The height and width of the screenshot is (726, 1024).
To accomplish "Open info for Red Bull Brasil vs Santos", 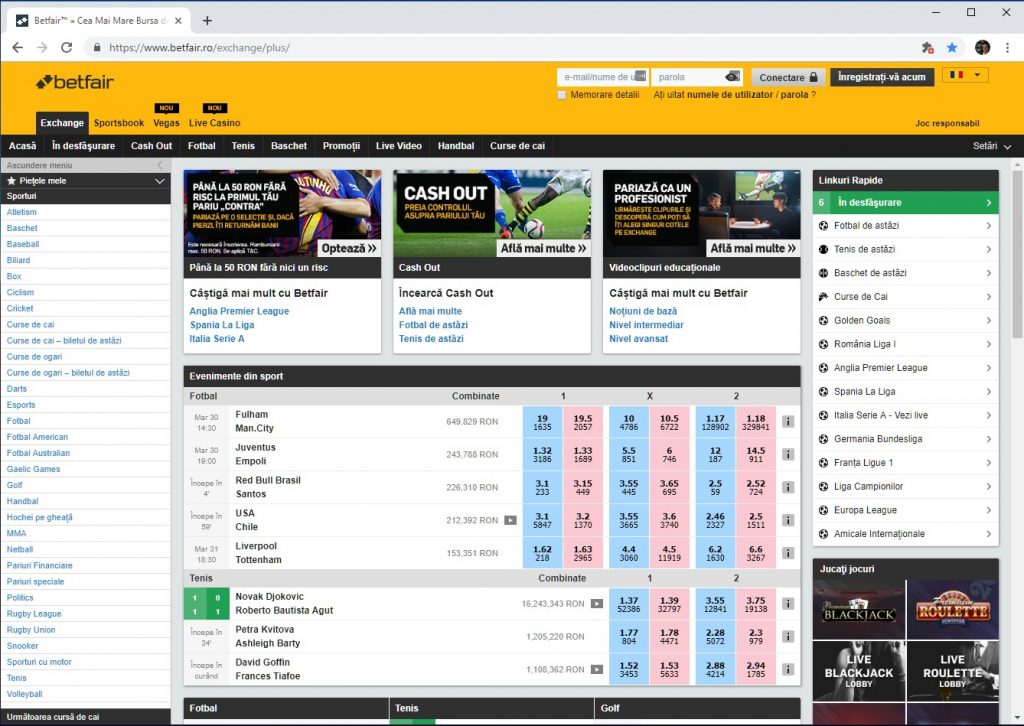I will tap(788, 488).
